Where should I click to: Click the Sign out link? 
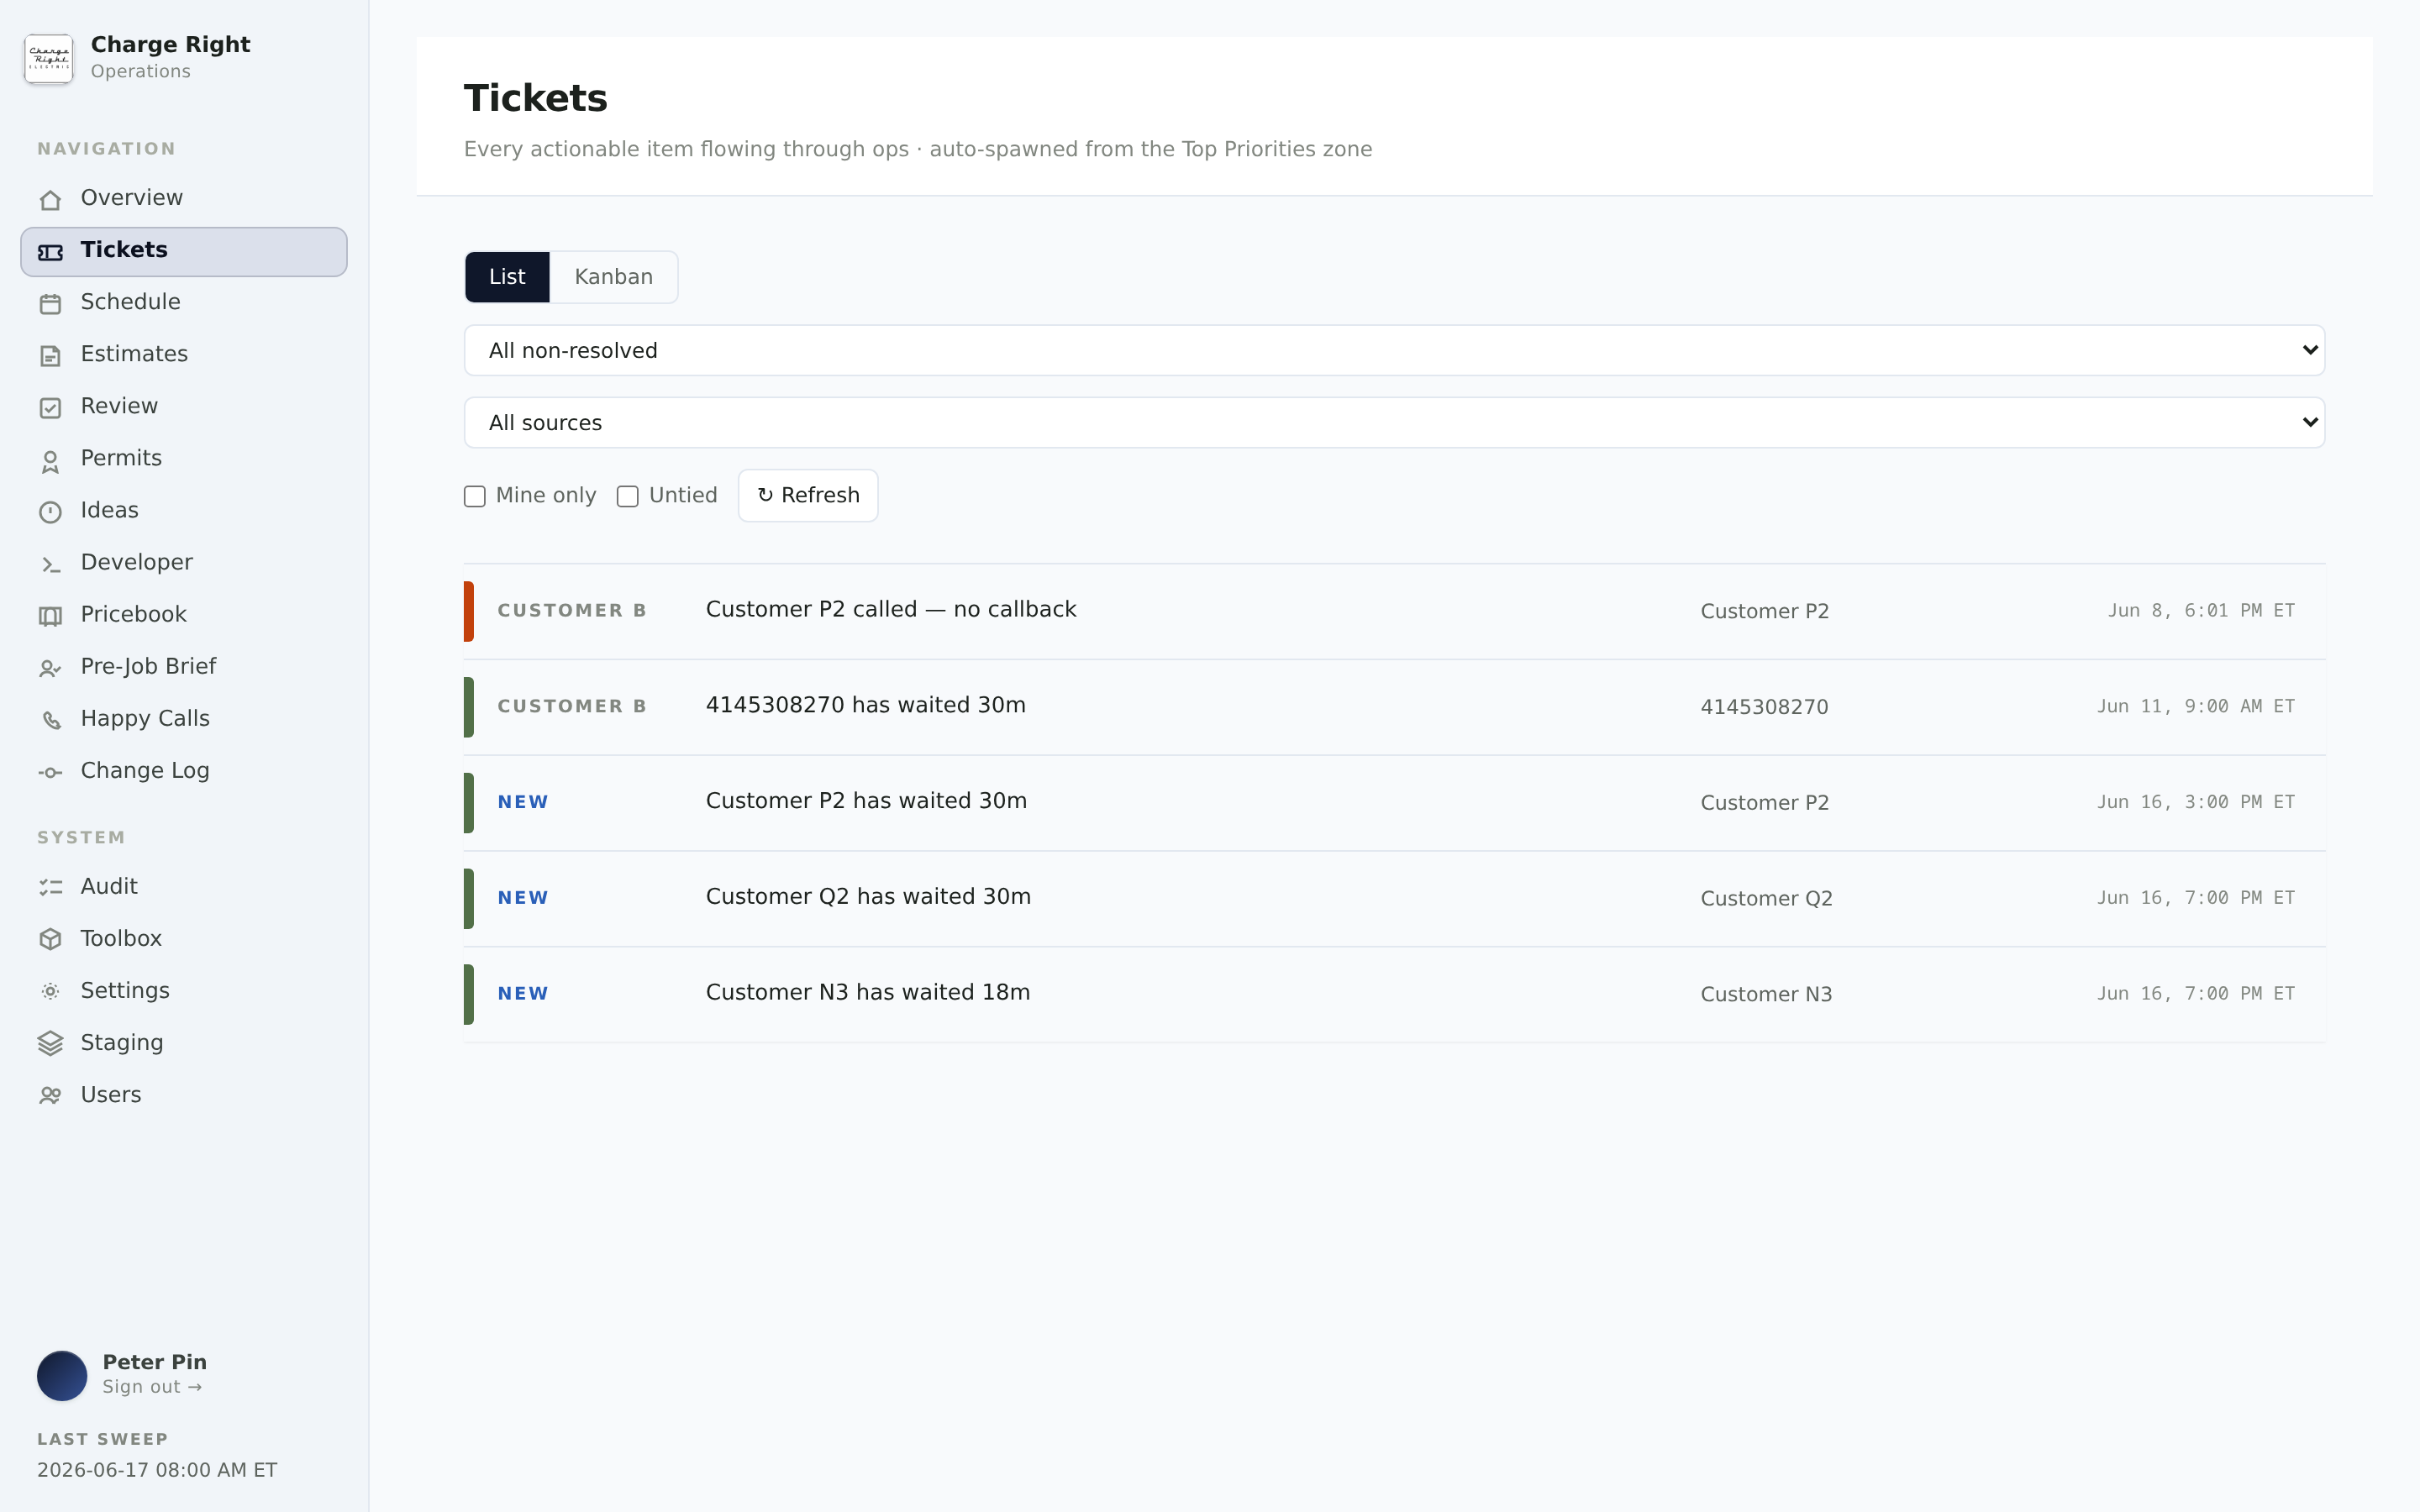(x=152, y=1387)
